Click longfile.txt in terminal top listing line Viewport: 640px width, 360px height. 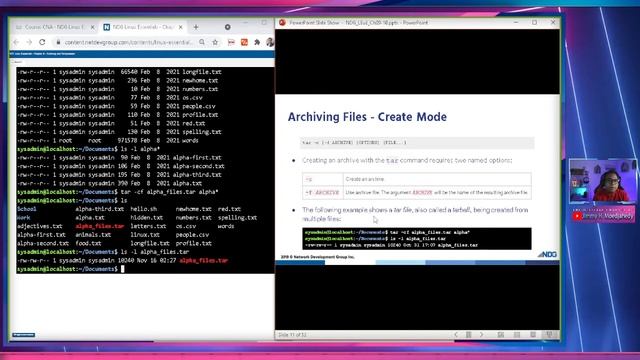pos(202,72)
